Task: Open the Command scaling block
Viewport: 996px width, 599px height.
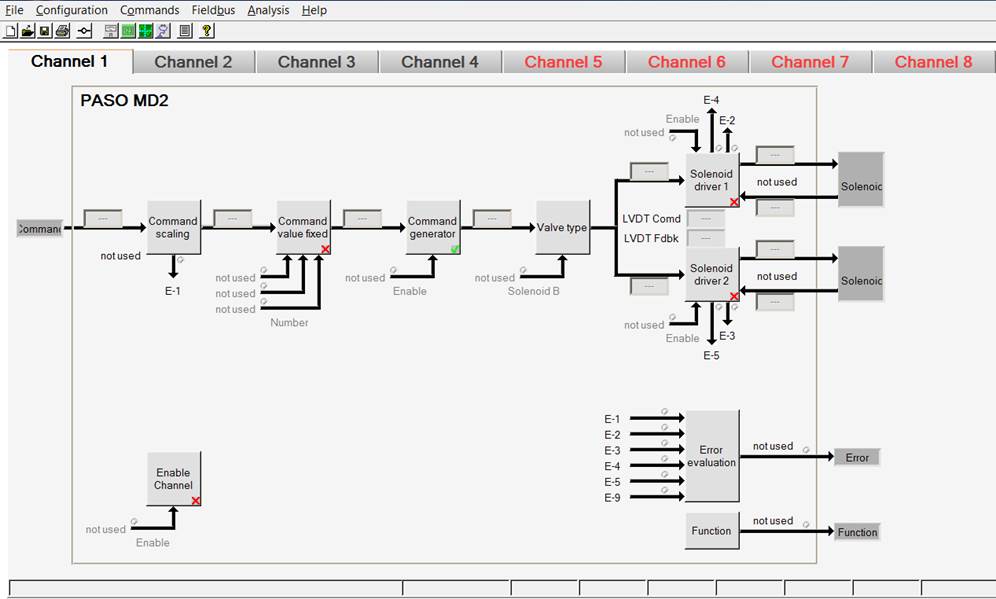Action: tap(173, 227)
